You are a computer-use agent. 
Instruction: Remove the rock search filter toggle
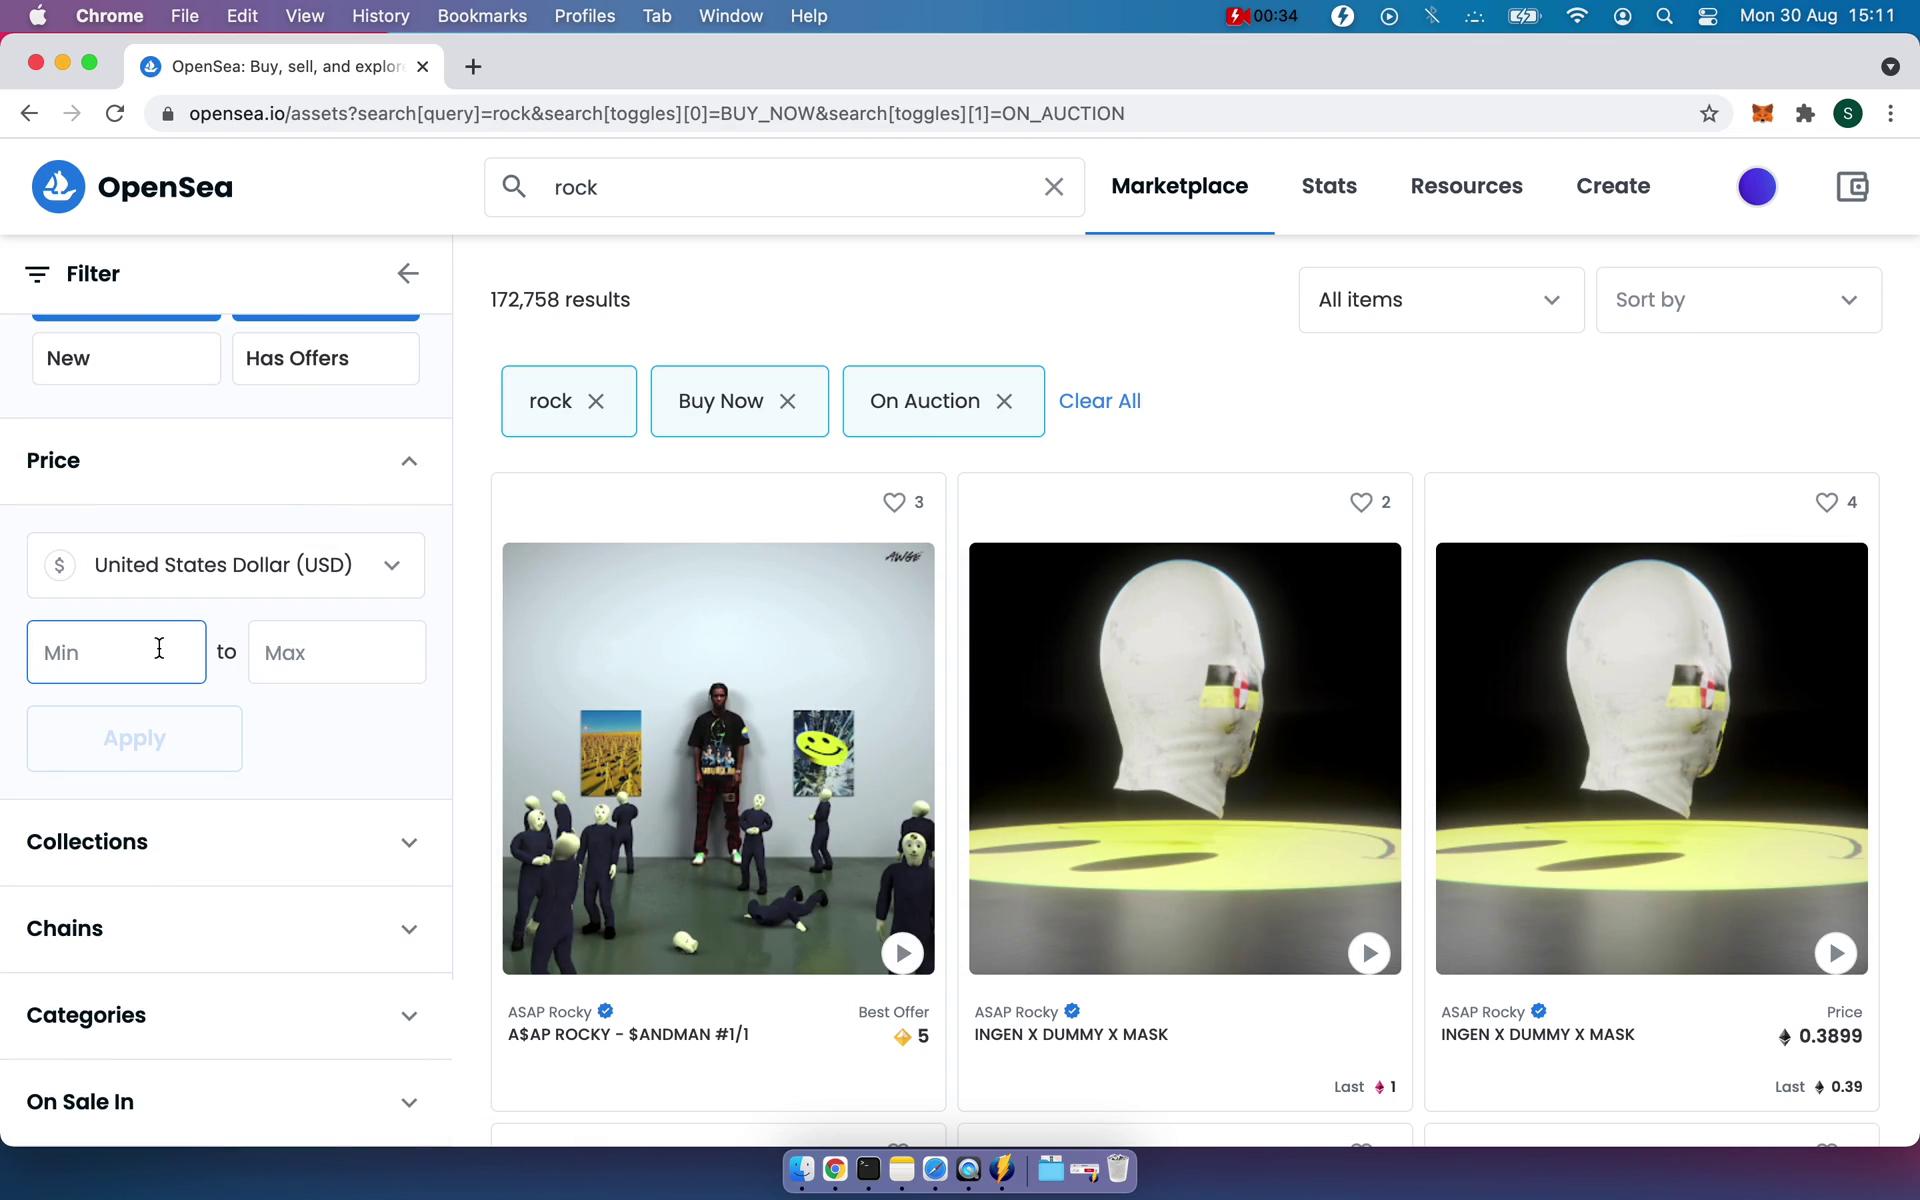[594, 401]
